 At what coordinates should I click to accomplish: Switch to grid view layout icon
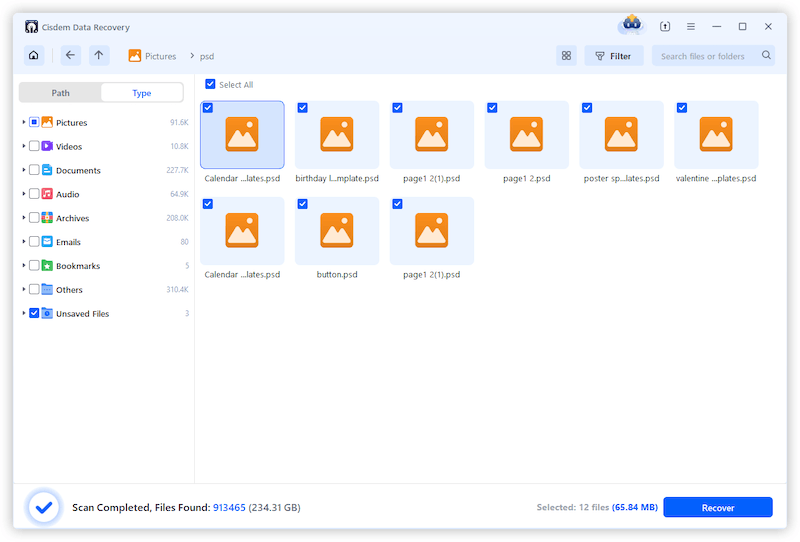click(x=566, y=56)
